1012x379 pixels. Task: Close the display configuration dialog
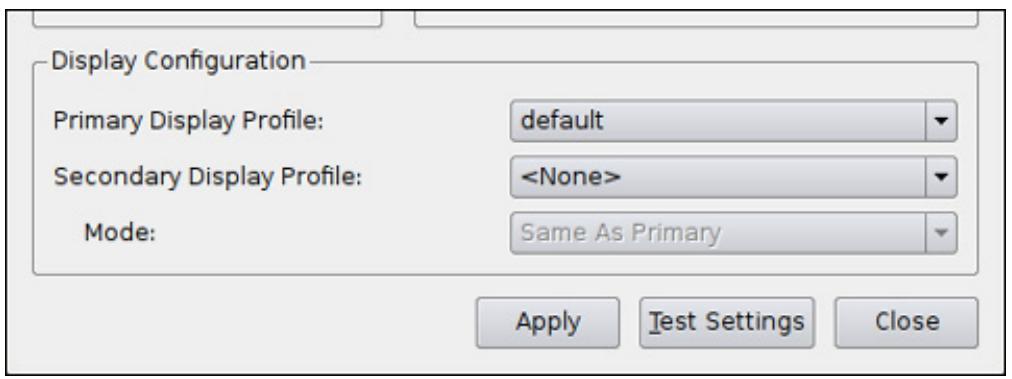[x=906, y=322]
